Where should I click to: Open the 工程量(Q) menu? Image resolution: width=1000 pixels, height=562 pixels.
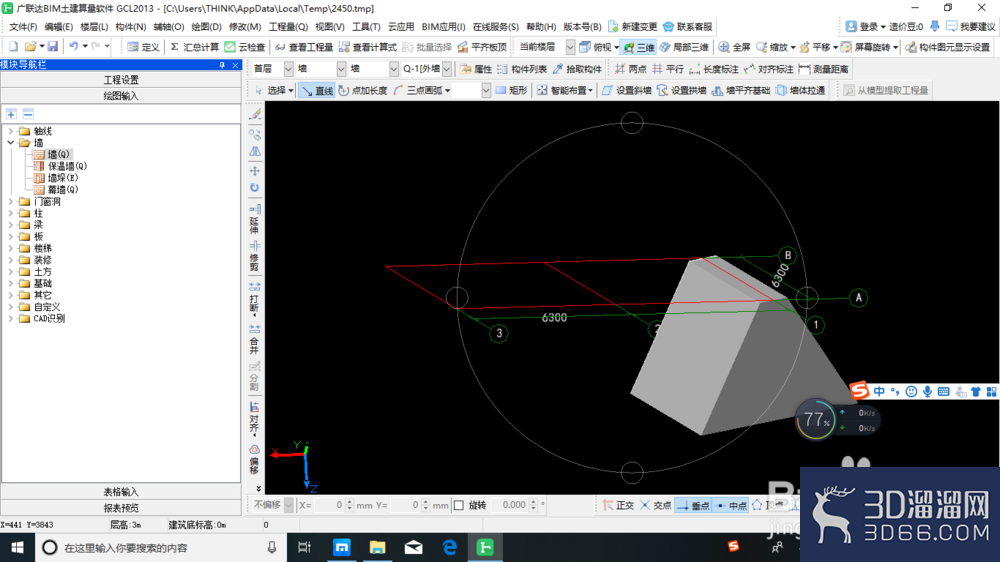288,27
